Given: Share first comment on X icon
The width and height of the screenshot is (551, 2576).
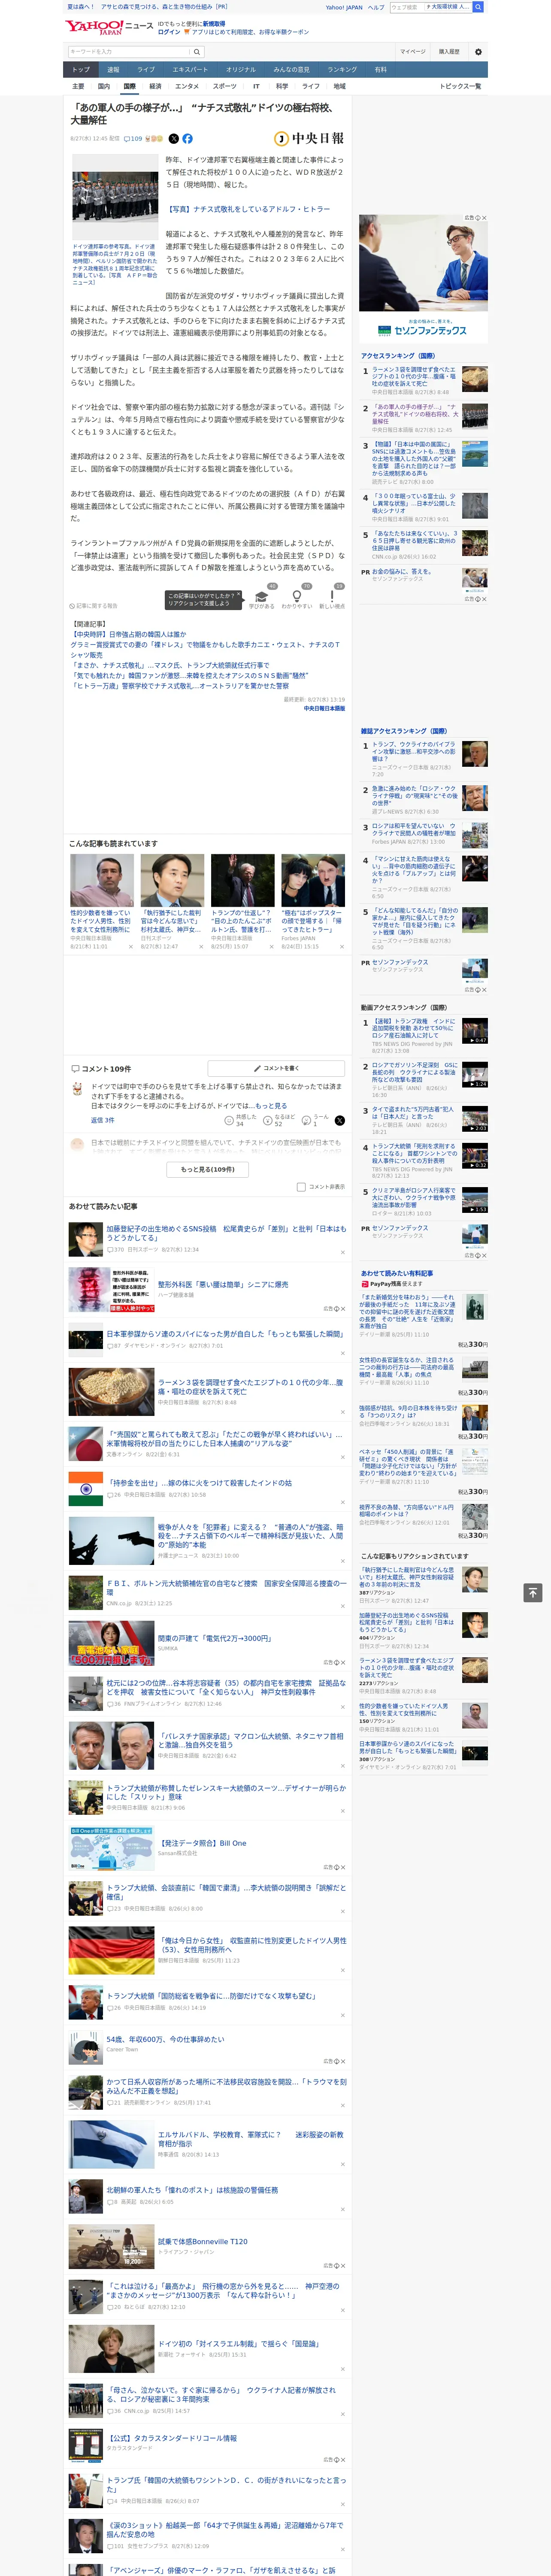Looking at the screenshot, I should pyautogui.click(x=340, y=1120).
